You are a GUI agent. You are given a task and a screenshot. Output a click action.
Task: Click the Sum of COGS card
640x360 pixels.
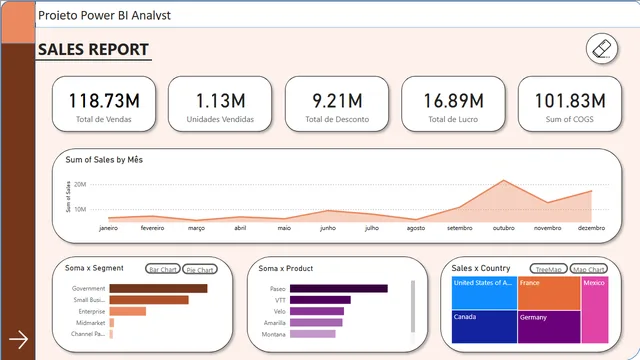(570, 104)
